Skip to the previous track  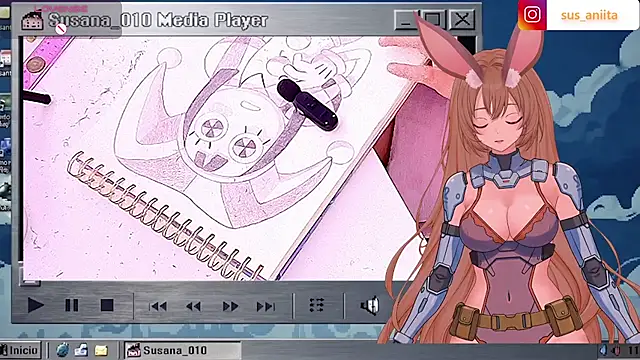point(158,306)
